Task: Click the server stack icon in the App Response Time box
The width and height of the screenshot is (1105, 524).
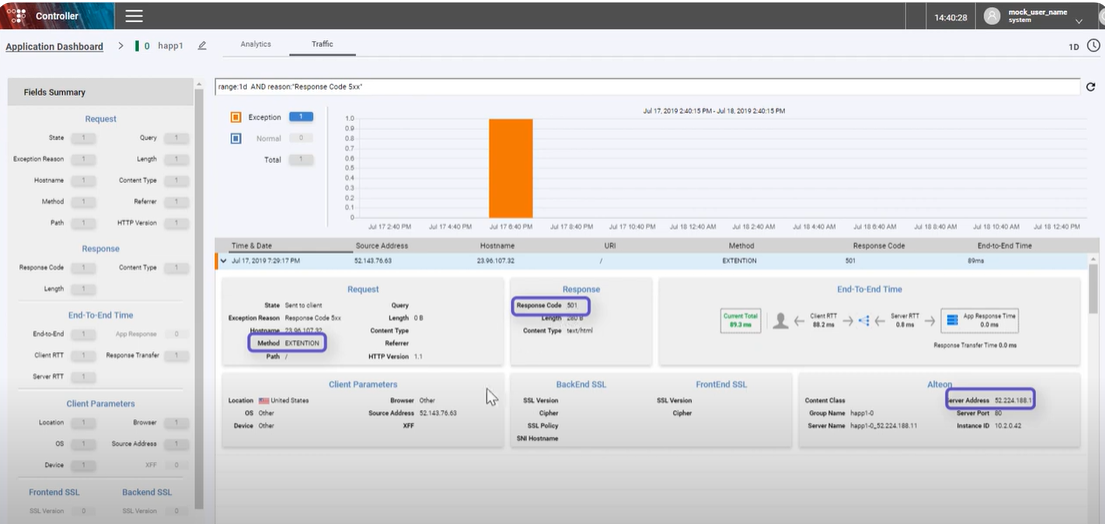Action: pos(952,320)
